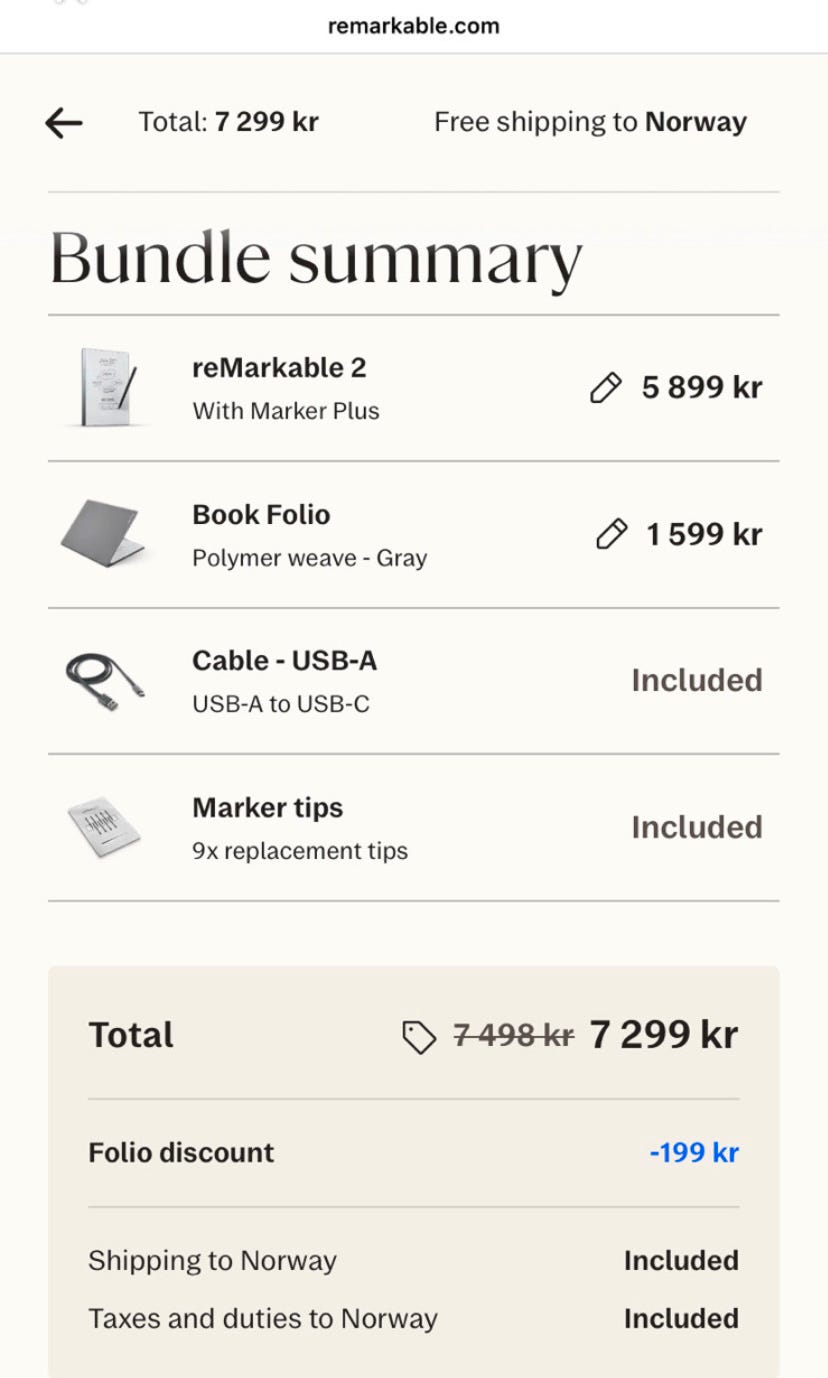Image resolution: width=828 pixels, height=1378 pixels.
Task: Select the USB-A cable thumbnail
Action: (104, 681)
